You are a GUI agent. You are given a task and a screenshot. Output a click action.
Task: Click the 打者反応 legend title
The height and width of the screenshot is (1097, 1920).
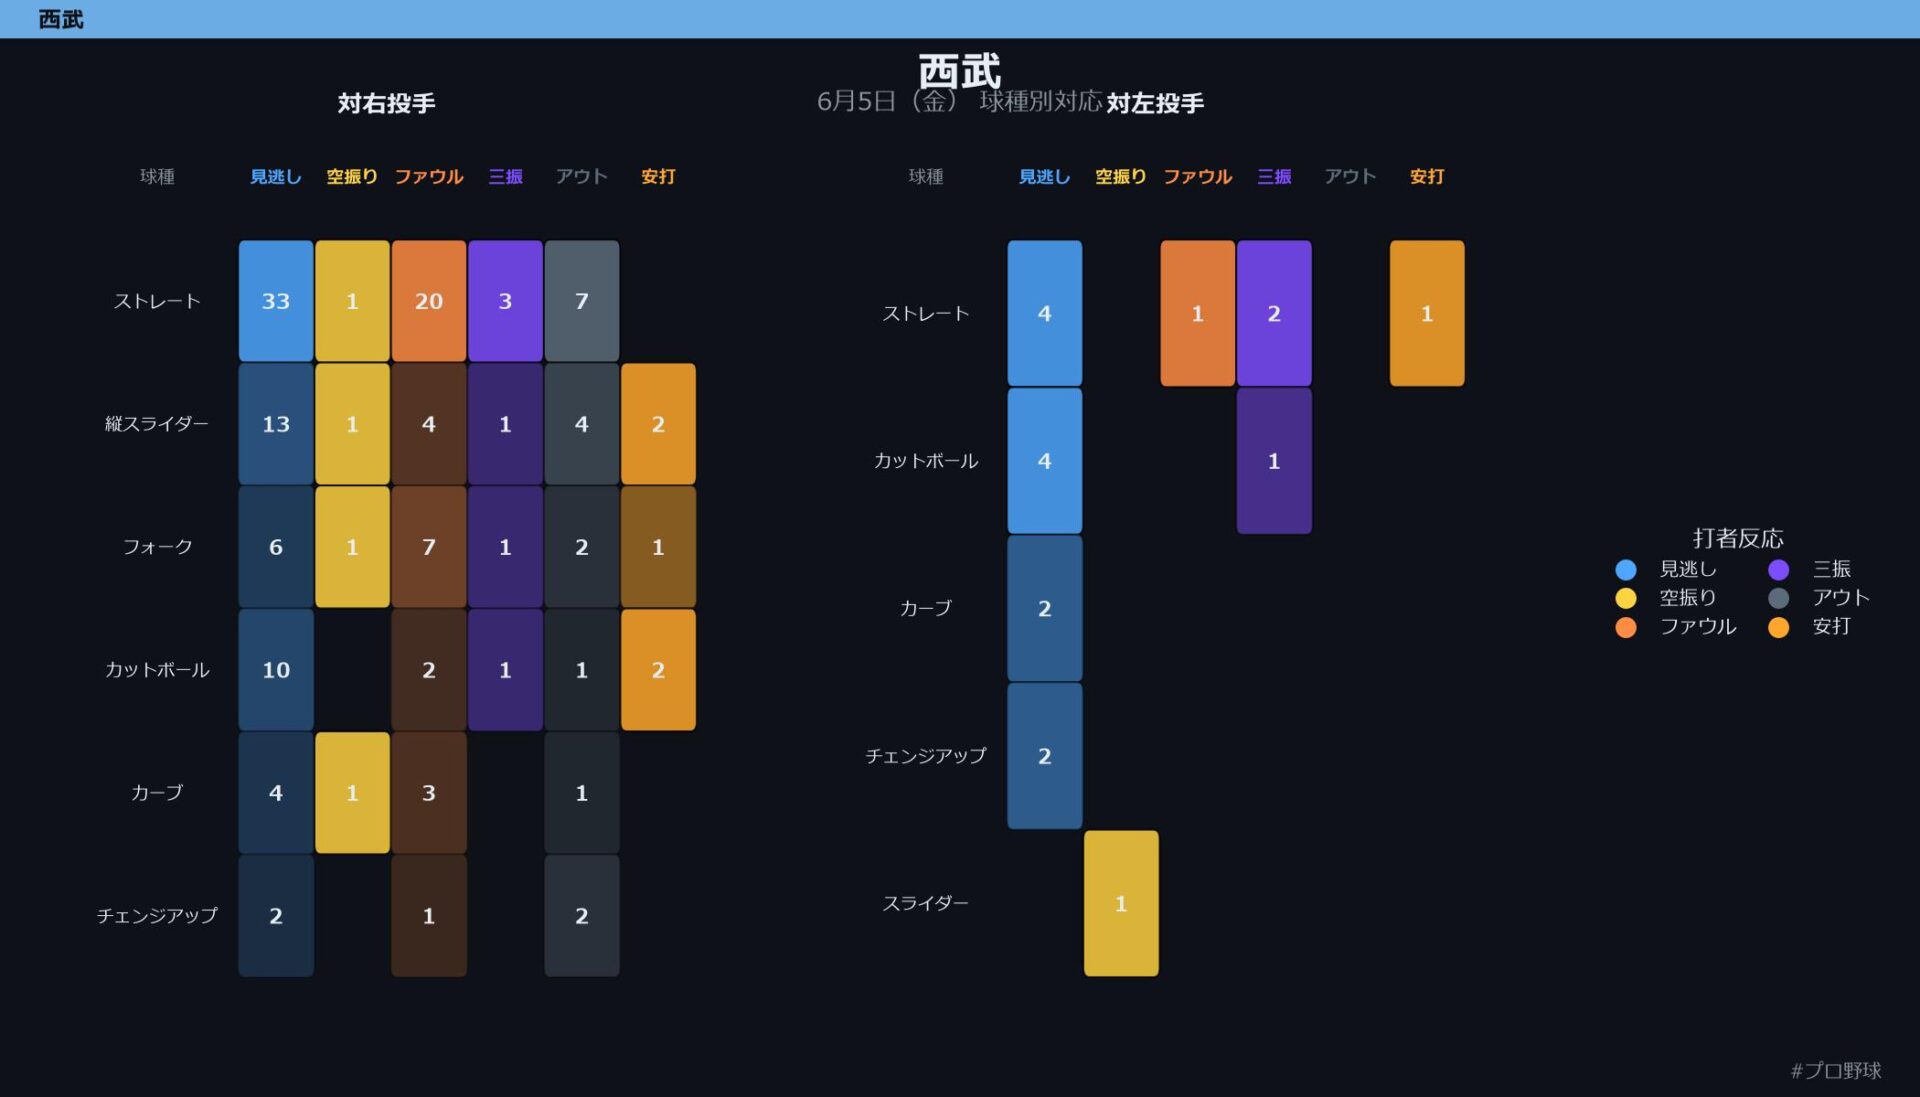1738,538
